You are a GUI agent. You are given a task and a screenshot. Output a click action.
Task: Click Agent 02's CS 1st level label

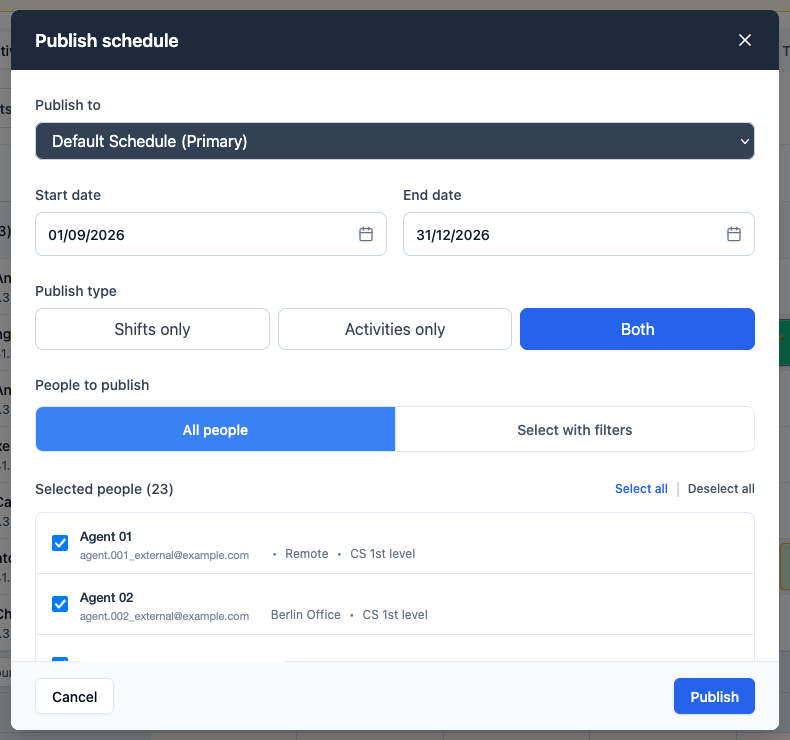click(395, 615)
